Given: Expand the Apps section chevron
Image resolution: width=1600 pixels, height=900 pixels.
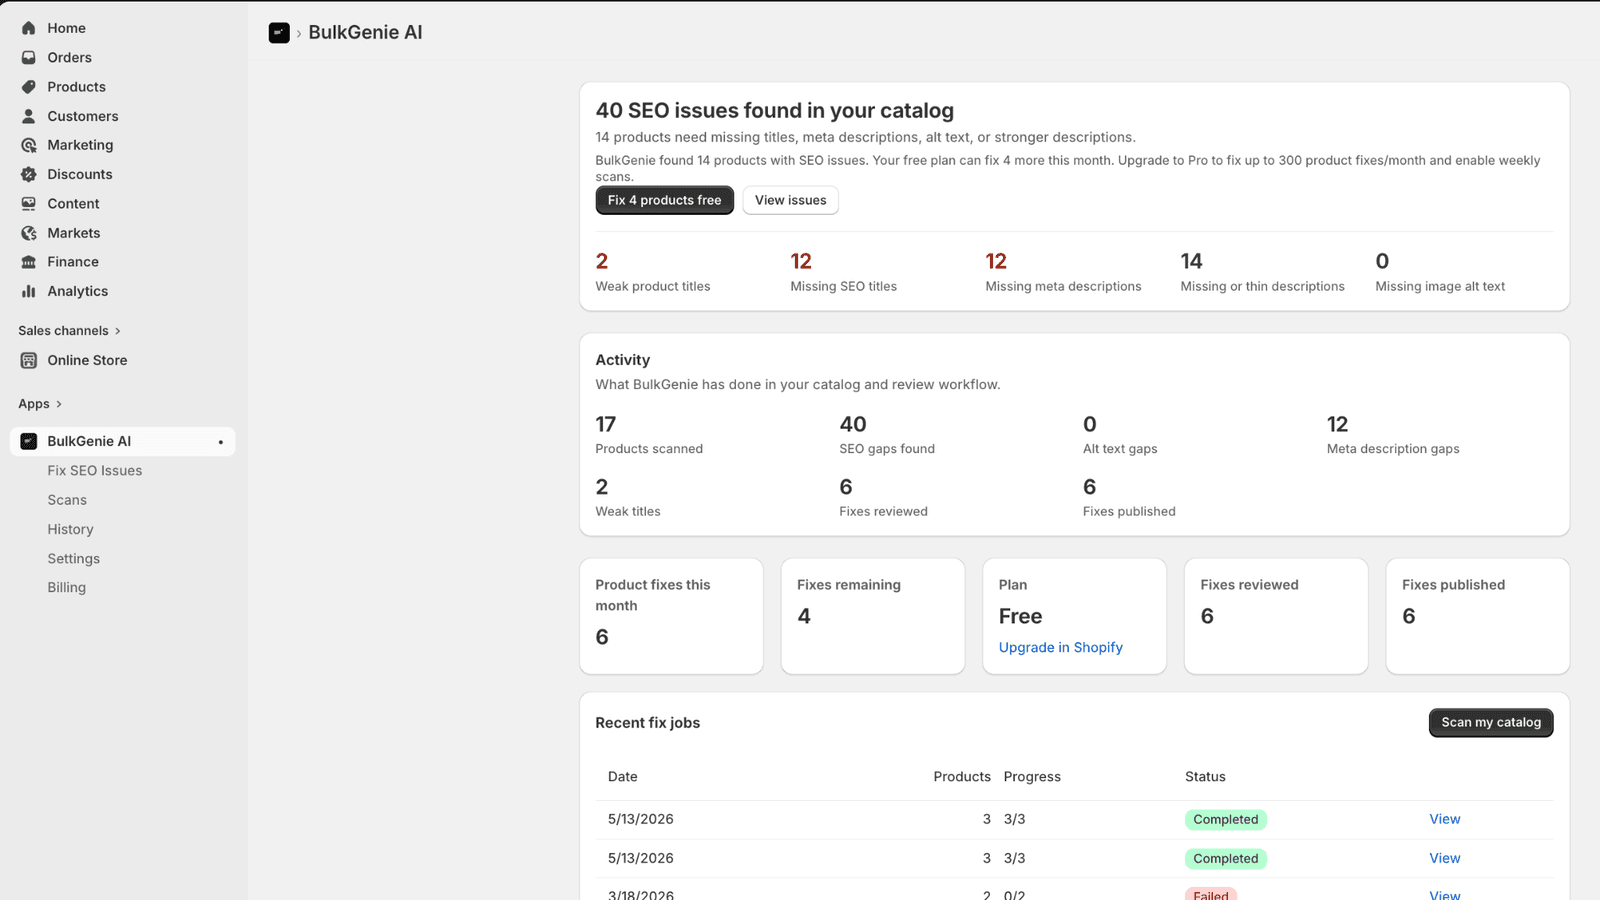Looking at the screenshot, I should coord(59,404).
